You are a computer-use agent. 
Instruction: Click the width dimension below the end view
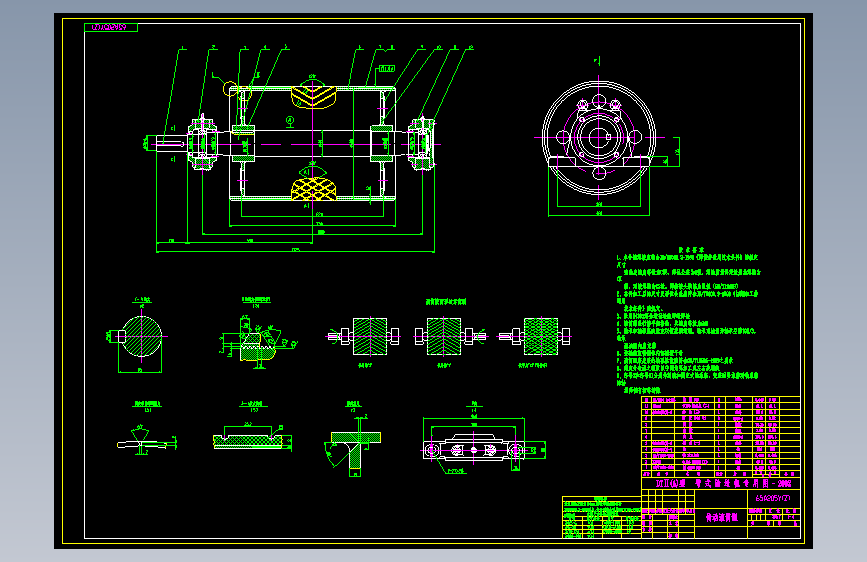[x=599, y=214]
